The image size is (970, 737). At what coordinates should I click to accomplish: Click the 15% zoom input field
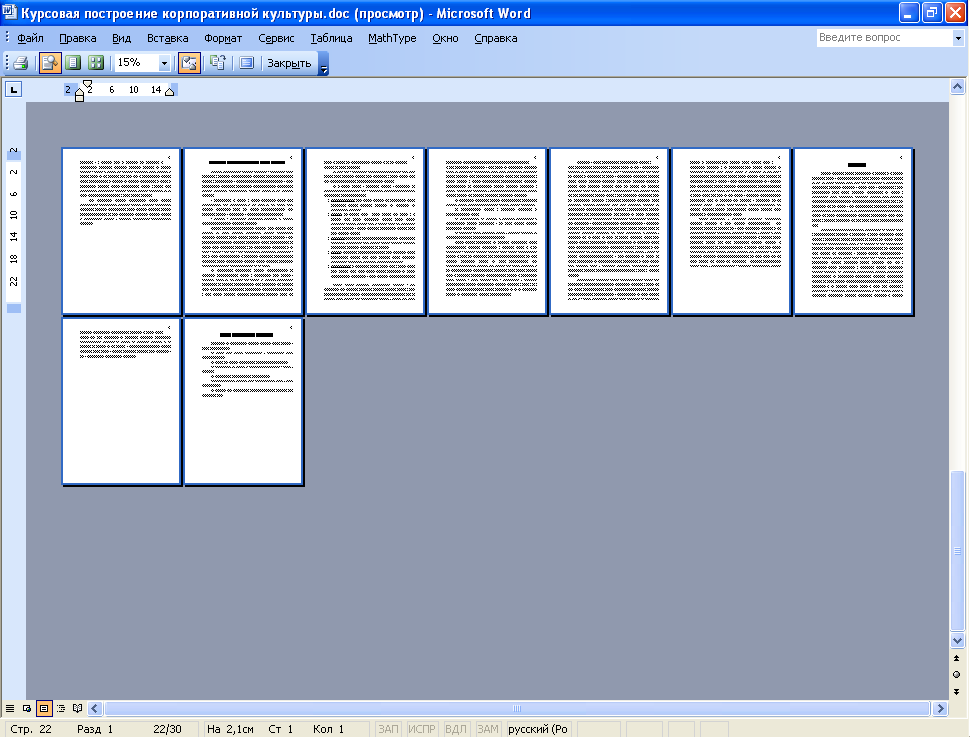pyautogui.click(x=137, y=62)
